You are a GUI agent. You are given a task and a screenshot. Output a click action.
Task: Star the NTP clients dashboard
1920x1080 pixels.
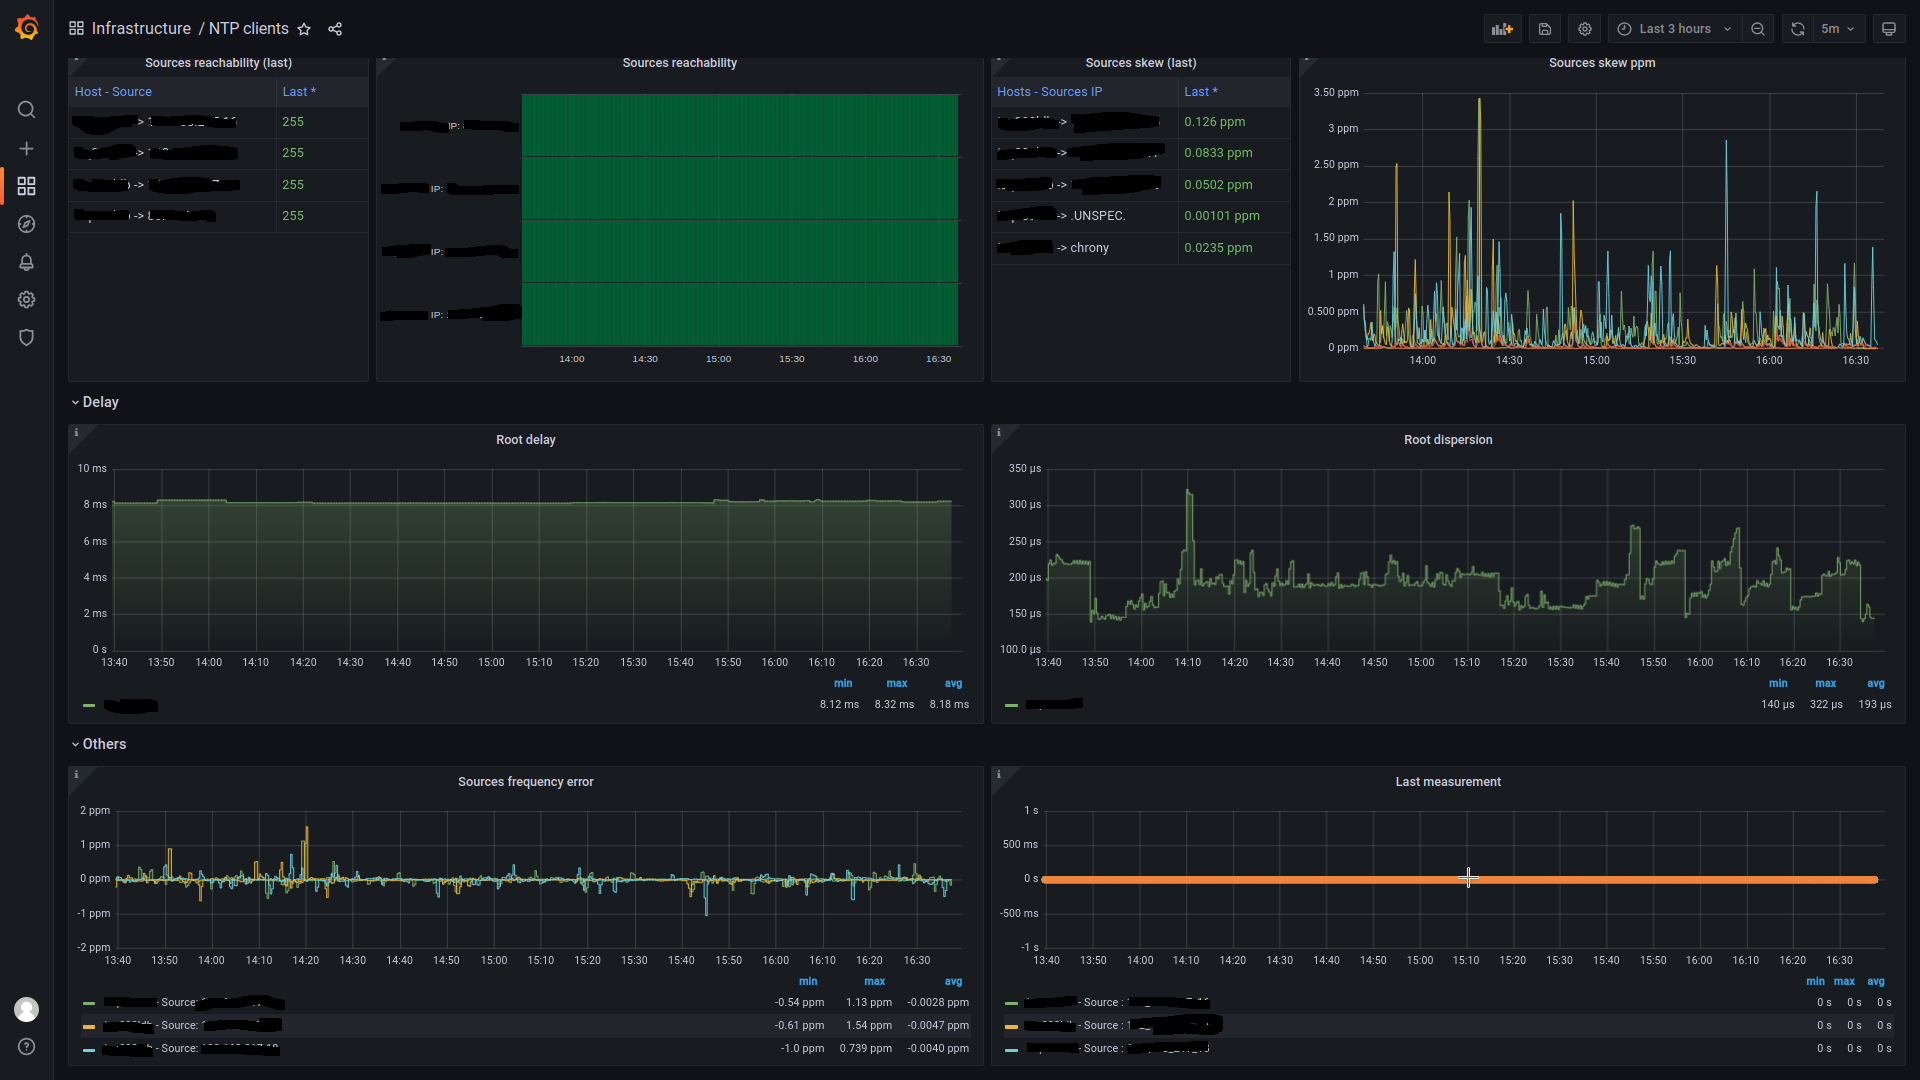point(304,29)
